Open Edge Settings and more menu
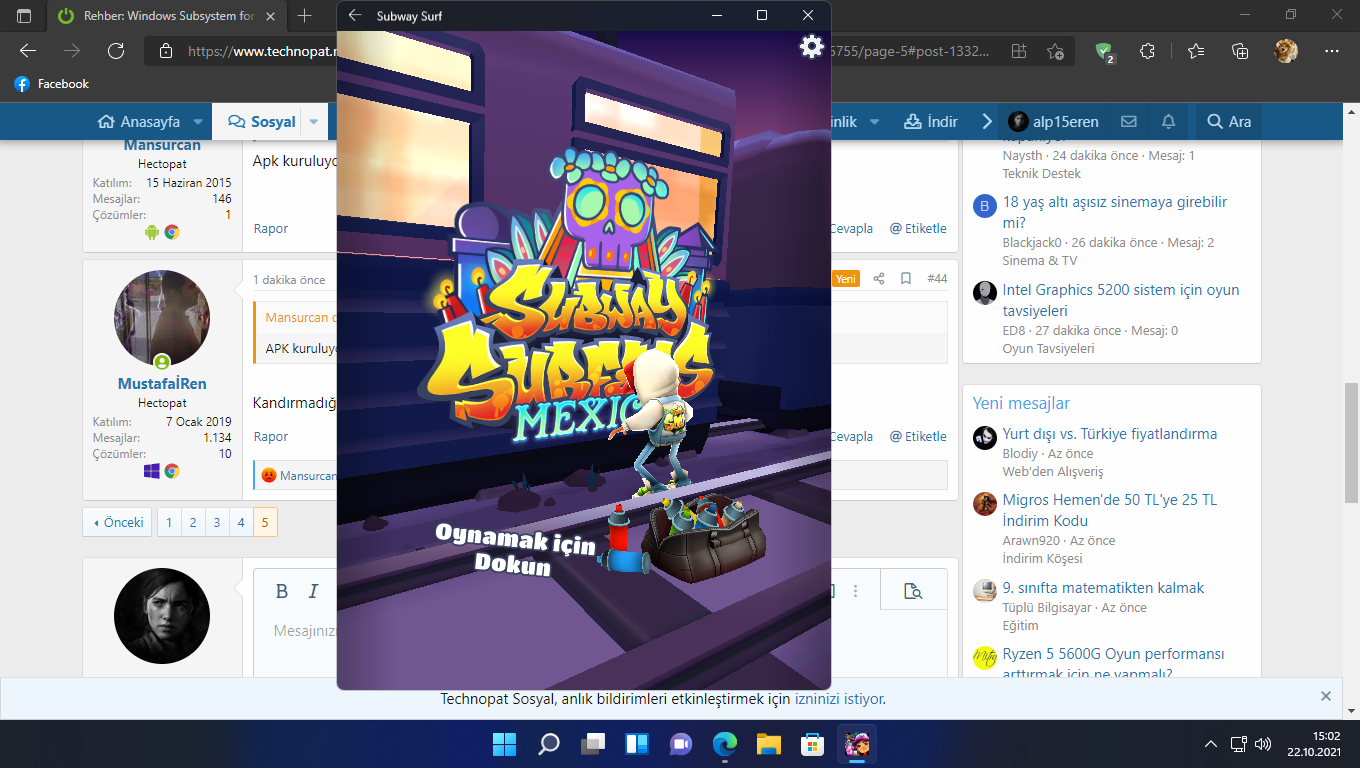 (1331, 51)
